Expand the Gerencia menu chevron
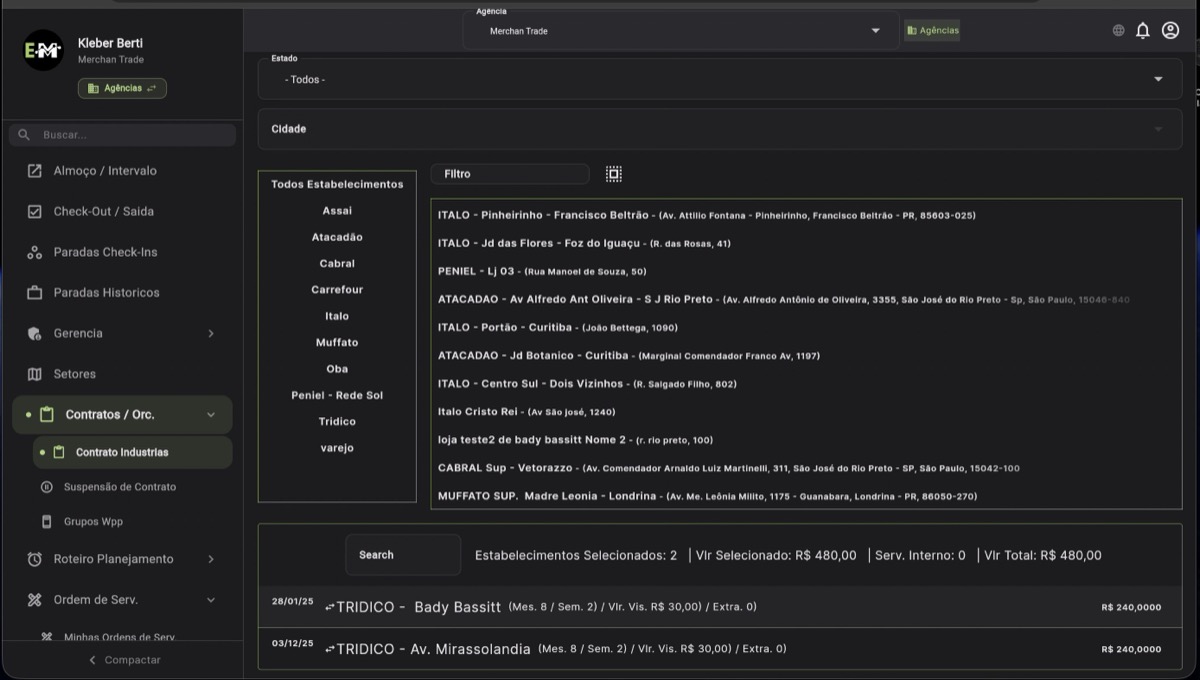 (x=211, y=334)
